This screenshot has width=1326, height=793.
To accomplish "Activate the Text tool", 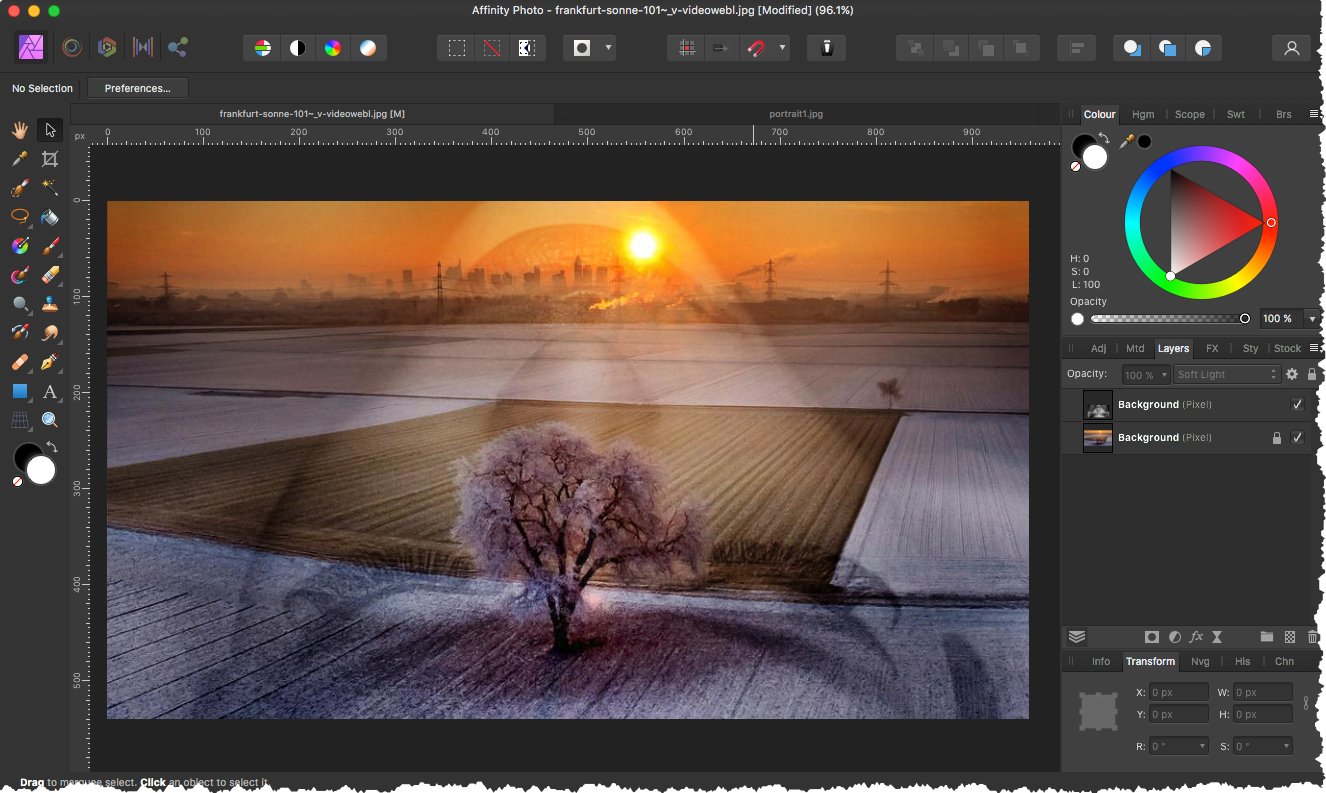I will coord(50,392).
